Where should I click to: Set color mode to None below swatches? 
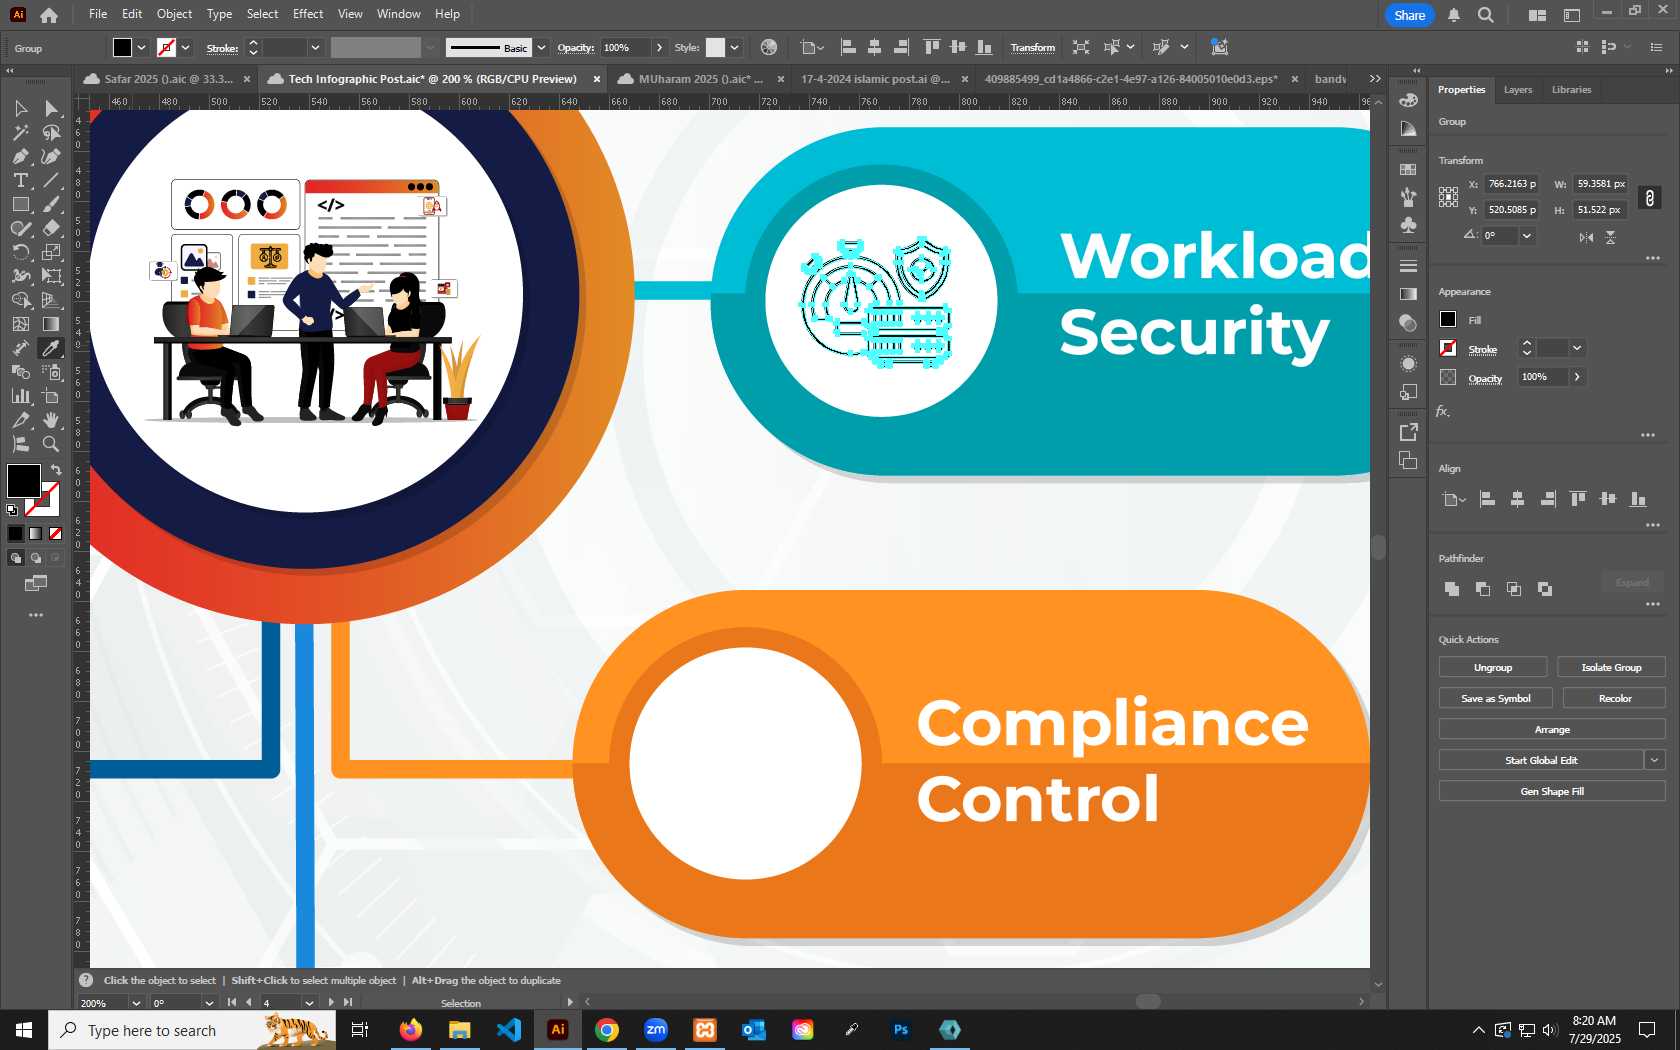tap(56, 533)
